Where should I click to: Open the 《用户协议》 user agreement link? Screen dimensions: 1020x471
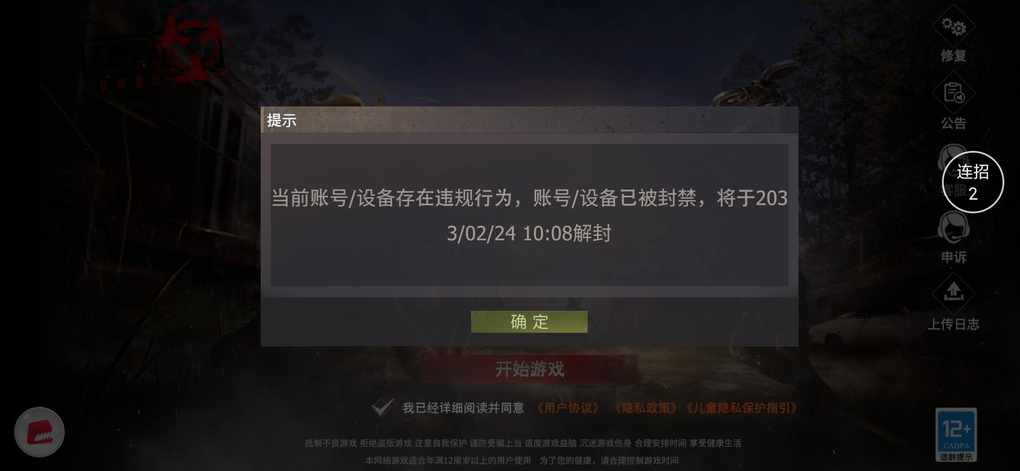(567, 408)
